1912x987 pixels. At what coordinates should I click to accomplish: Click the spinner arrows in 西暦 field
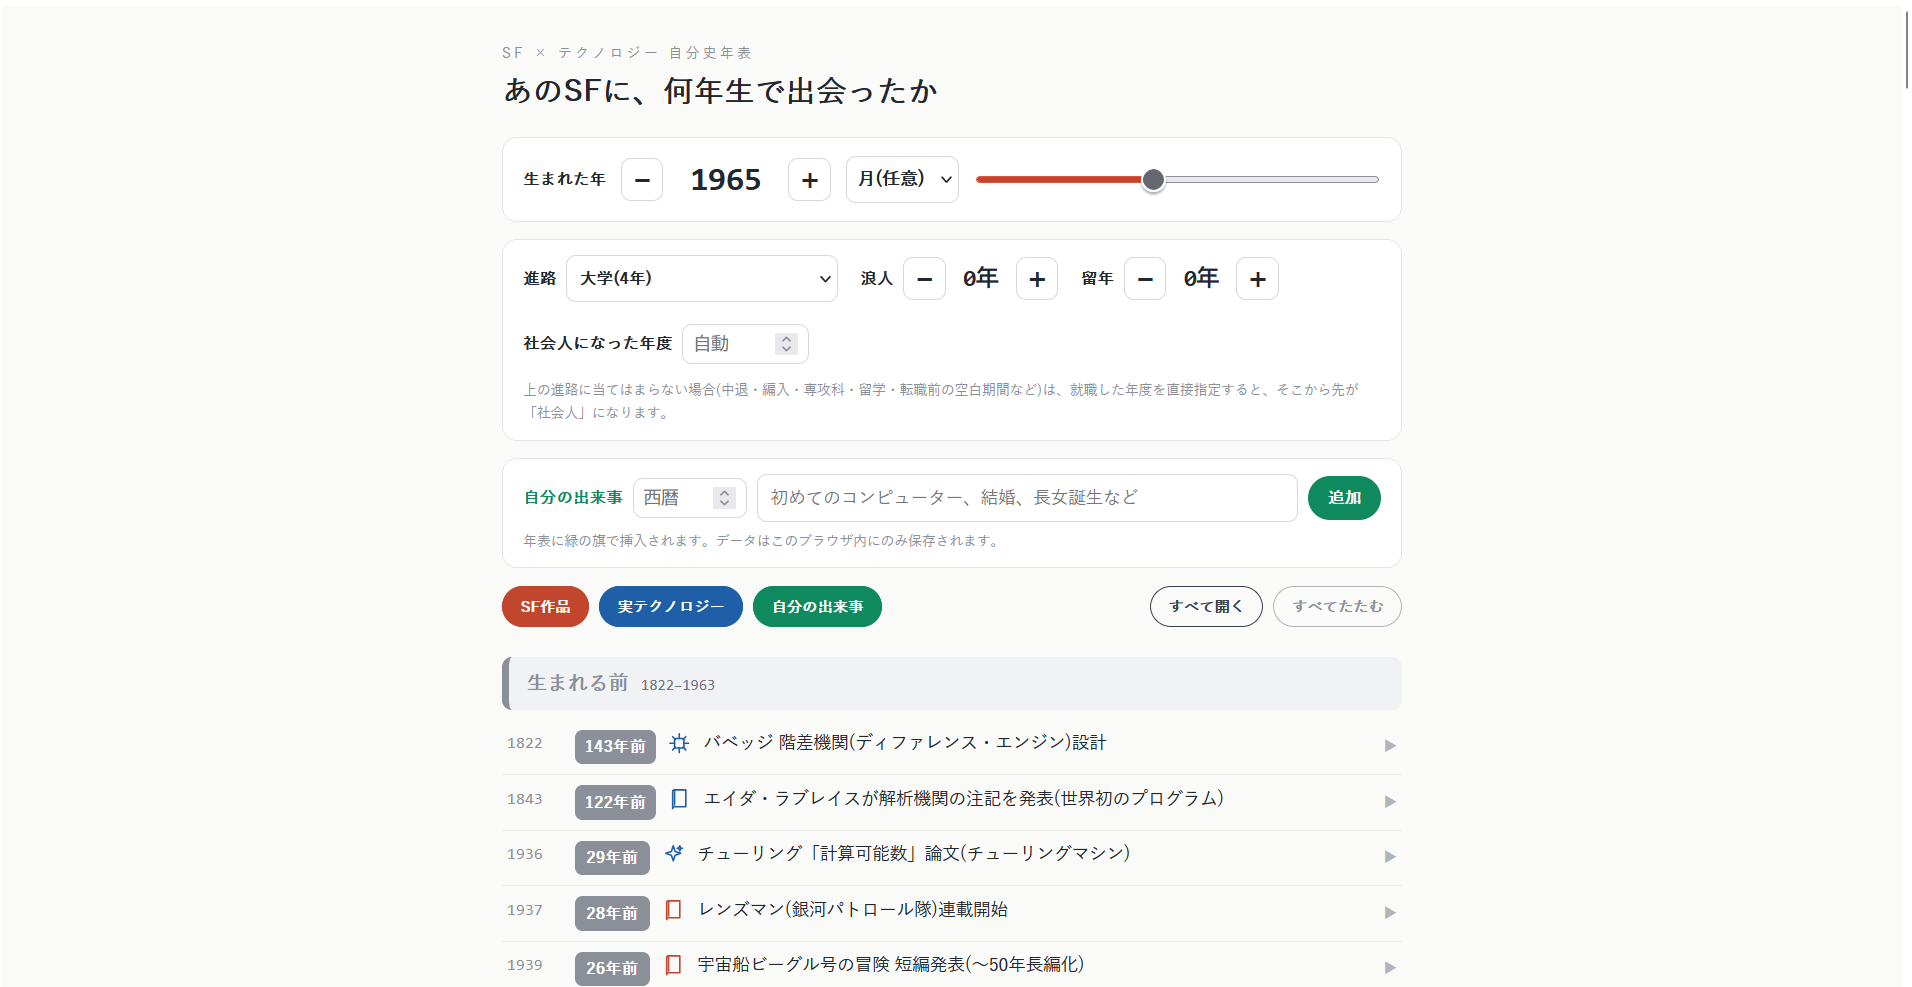[725, 498]
